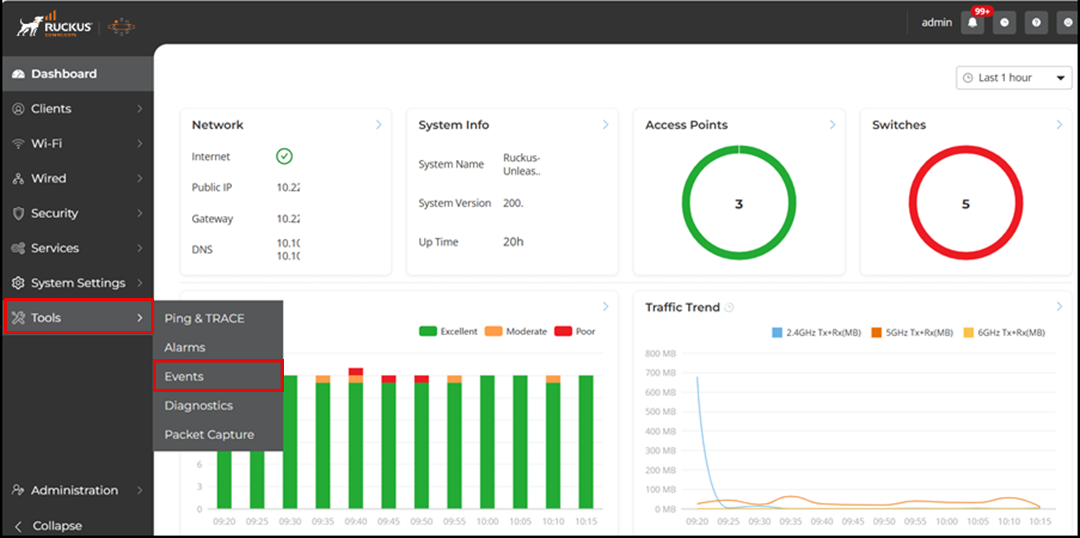
Task: Click the 09:40 bar in the client chart
Action: [x=356, y=438]
